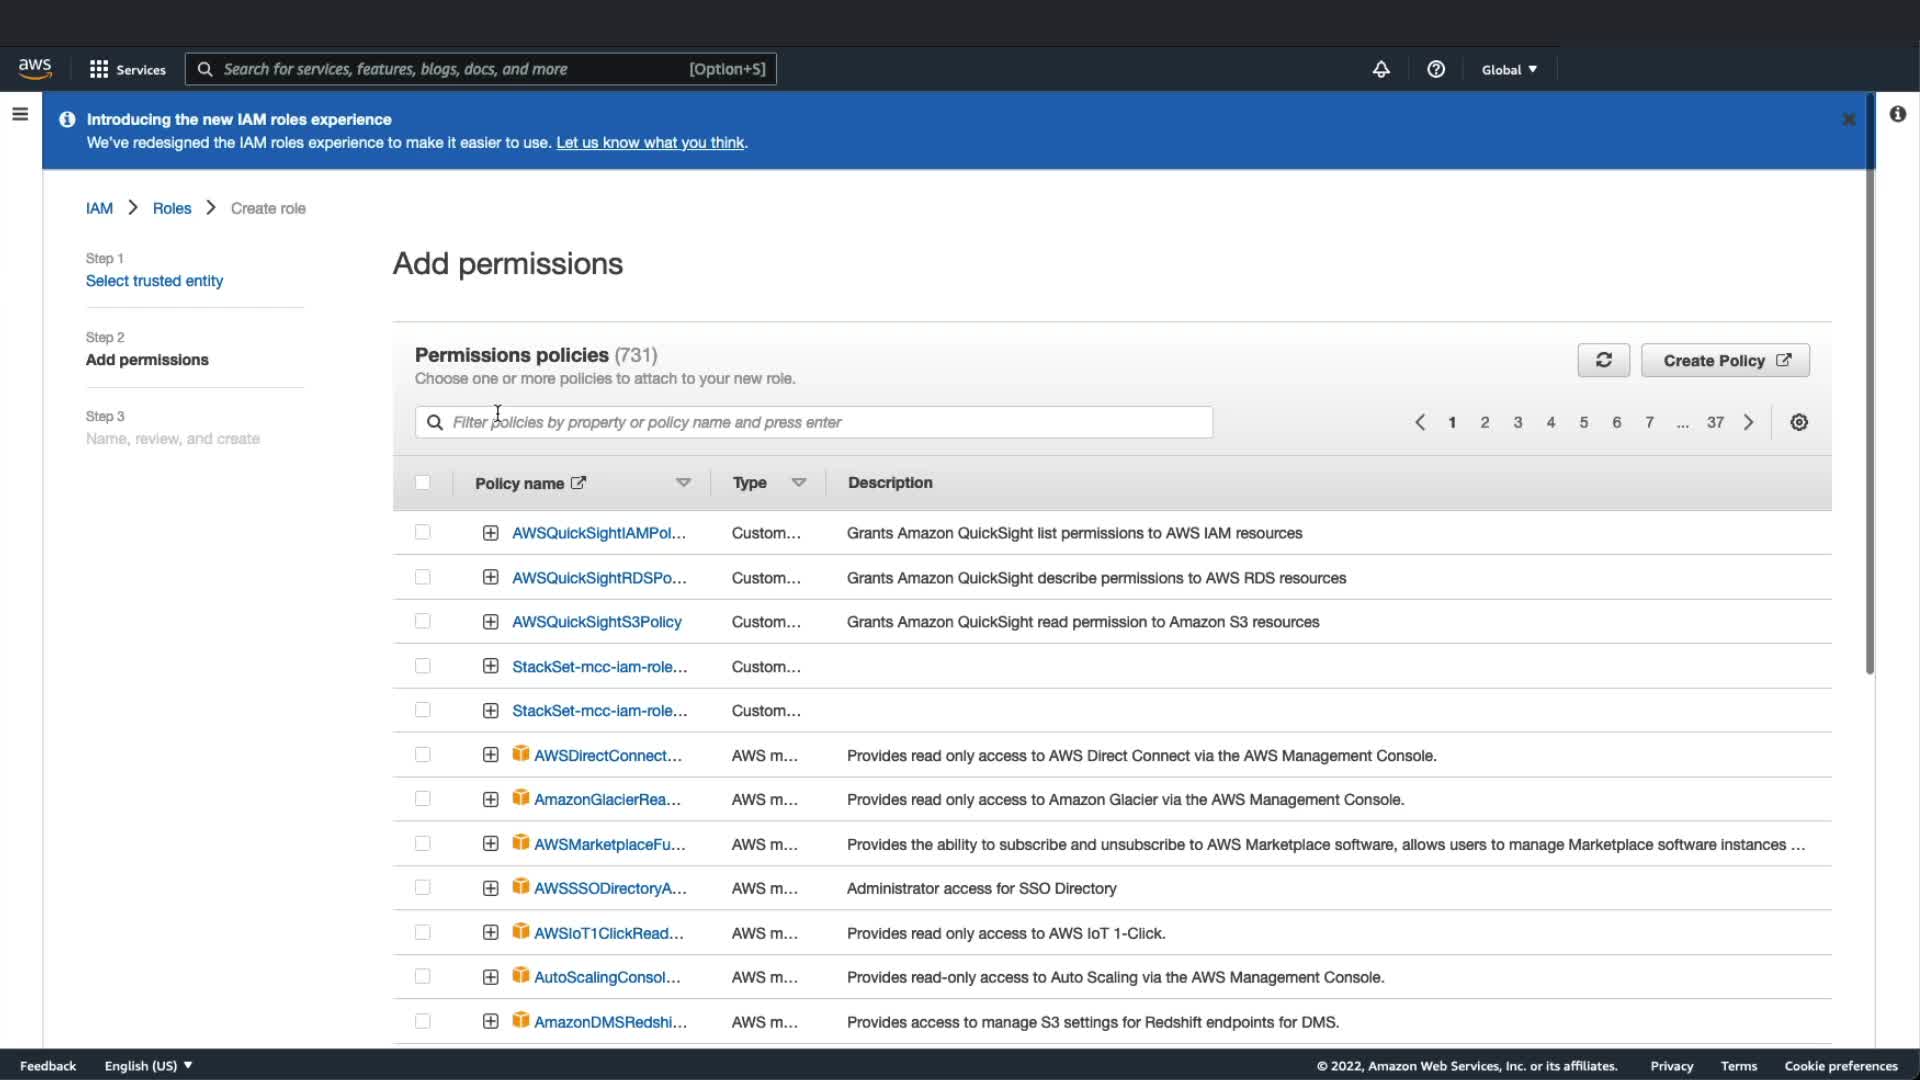This screenshot has width=1920, height=1080.
Task: Open the Services grid menu
Action: 127,69
